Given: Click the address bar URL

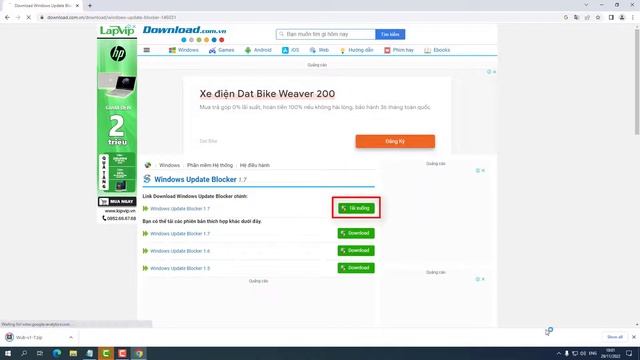Looking at the screenshot, I should coord(111,18).
